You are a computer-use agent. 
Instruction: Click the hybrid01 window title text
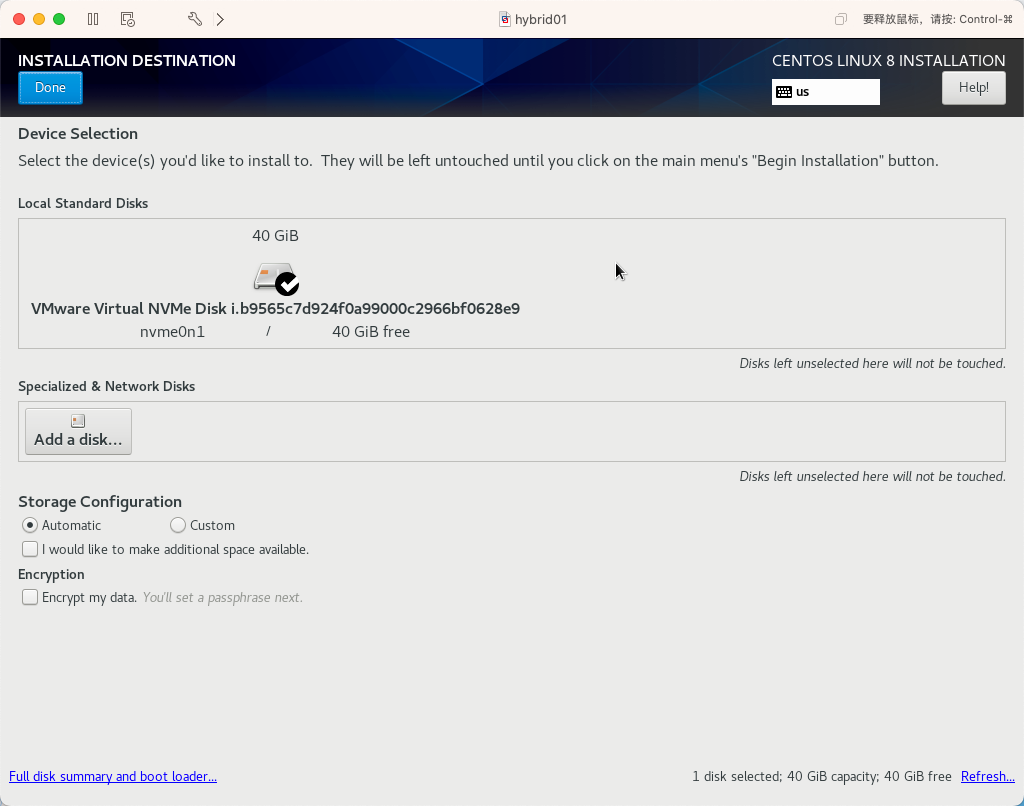click(x=541, y=19)
